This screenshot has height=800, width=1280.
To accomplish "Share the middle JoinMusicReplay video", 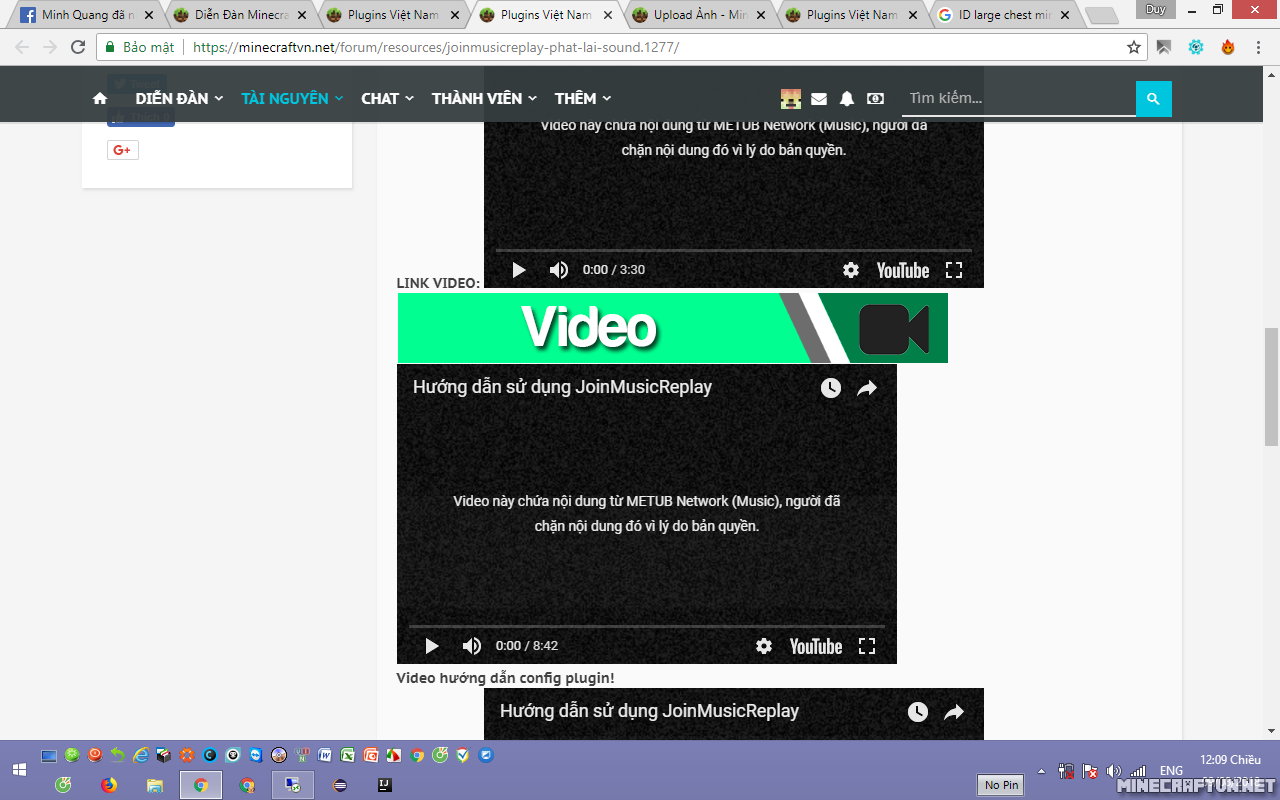I will click(867, 388).
